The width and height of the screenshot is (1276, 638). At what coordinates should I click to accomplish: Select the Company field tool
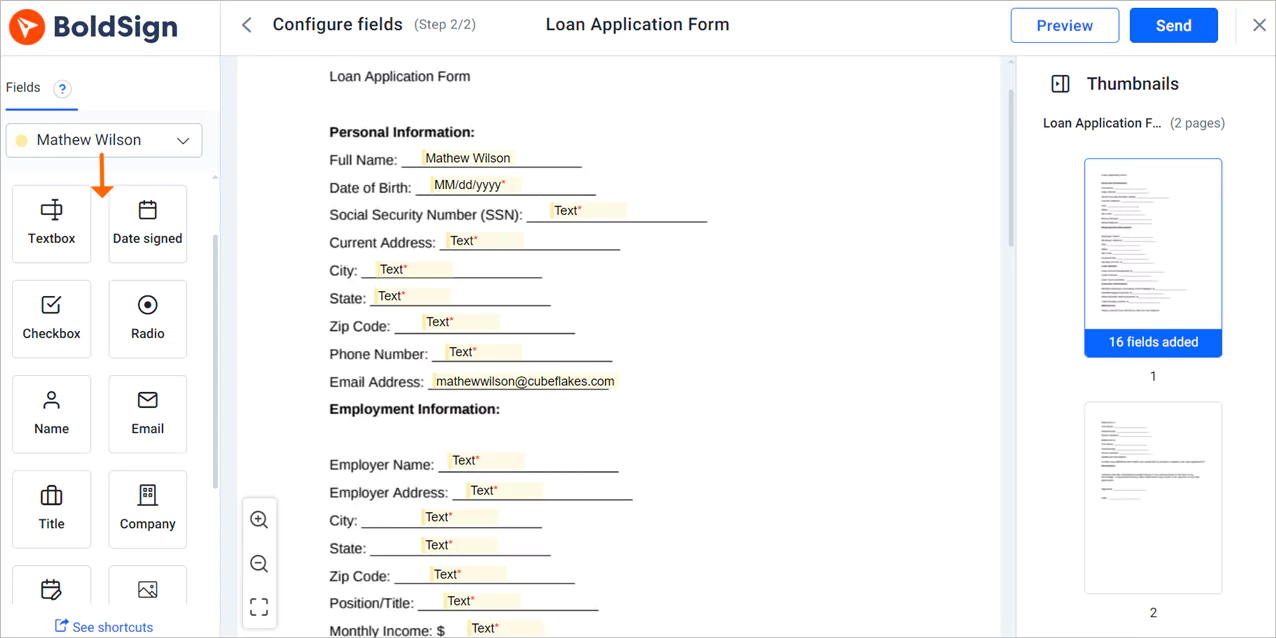[148, 509]
